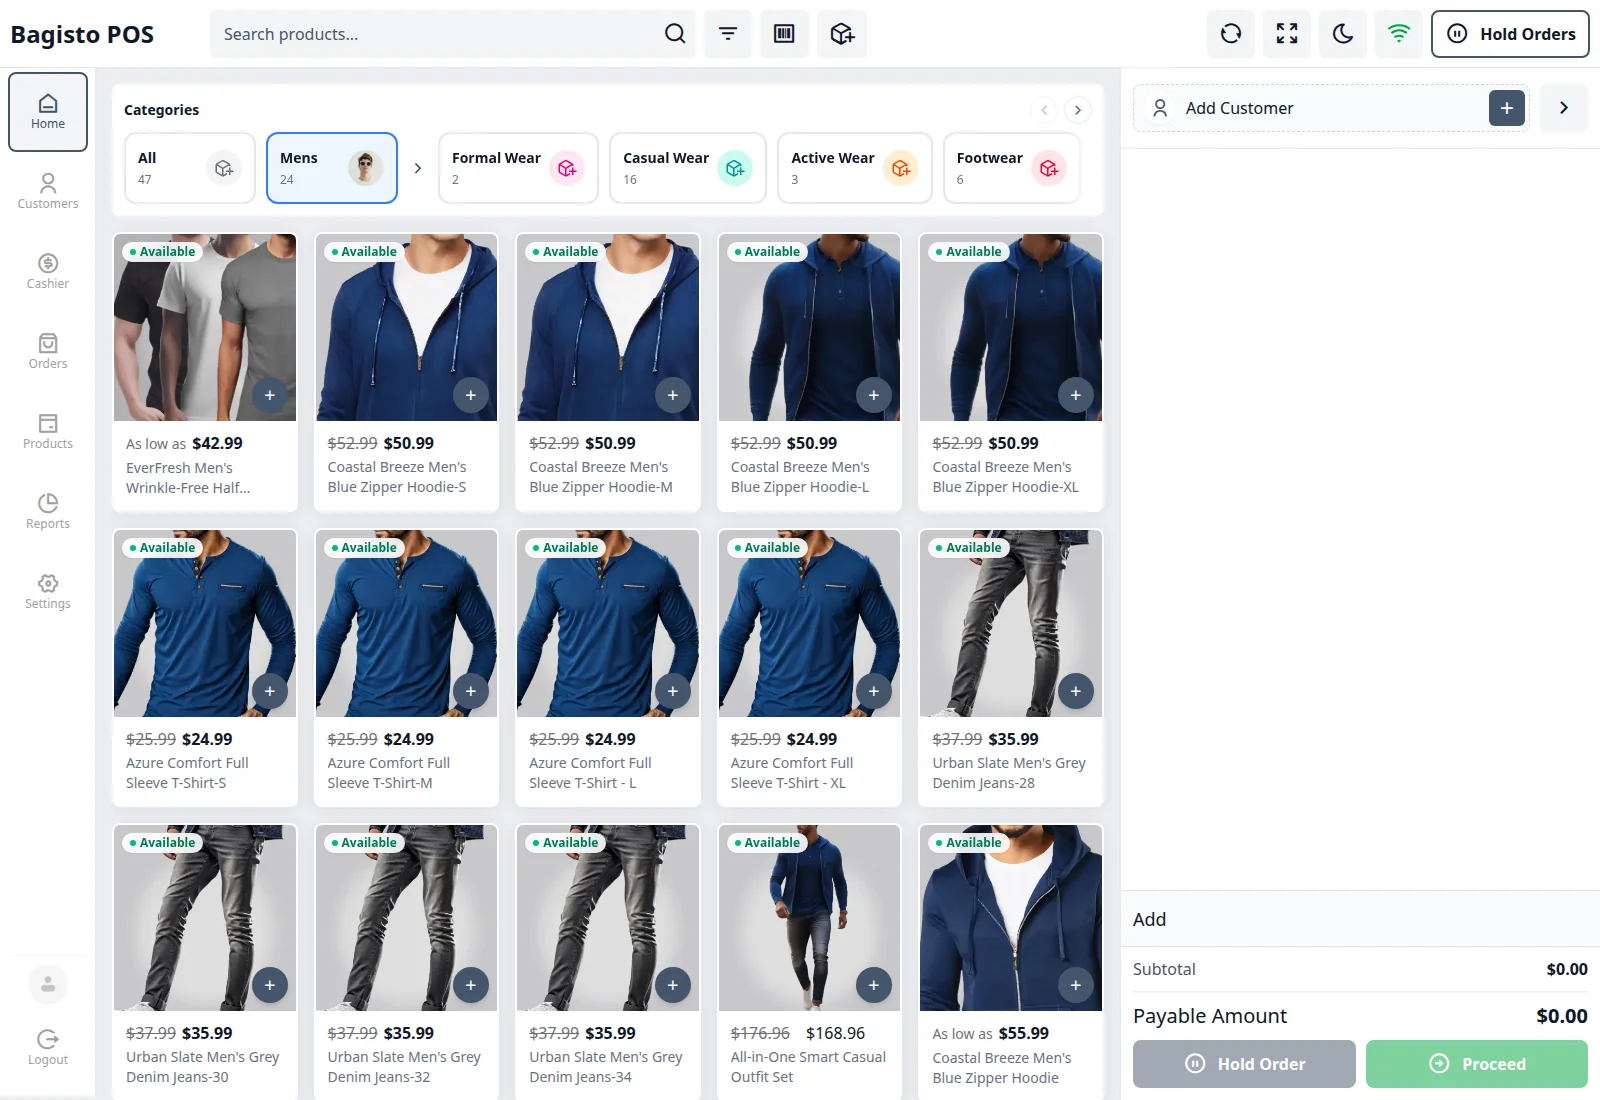The image size is (1600, 1100).
Task: Add Coastal Breeze Hoodie-S to cart
Action: tap(471, 395)
